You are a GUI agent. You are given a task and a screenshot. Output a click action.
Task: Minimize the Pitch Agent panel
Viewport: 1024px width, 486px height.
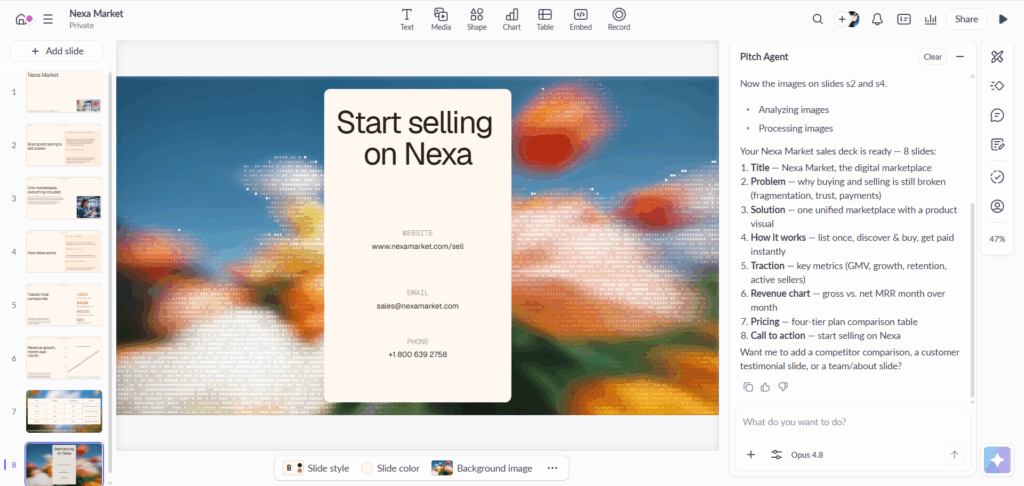pyautogui.click(x=960, y=57)
